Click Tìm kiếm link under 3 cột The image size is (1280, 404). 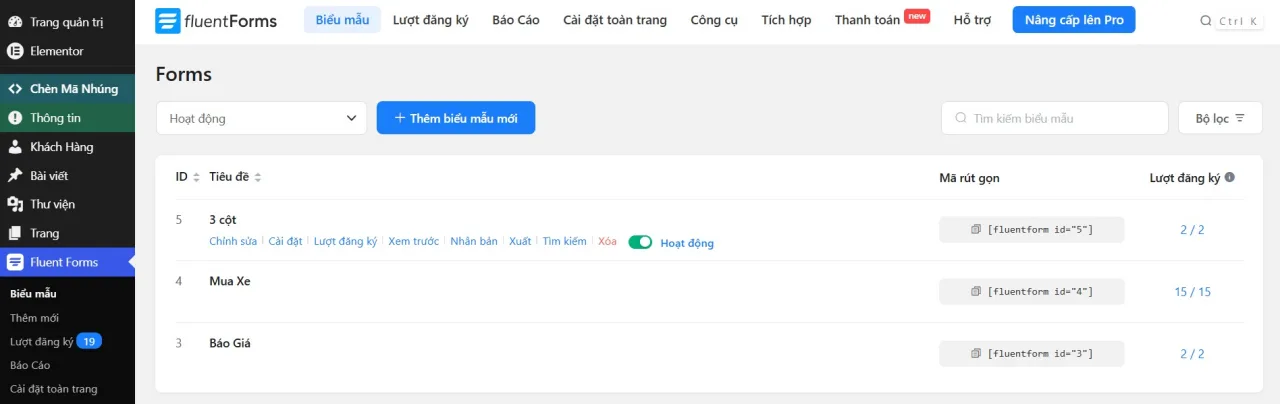[x=565, y=242]
